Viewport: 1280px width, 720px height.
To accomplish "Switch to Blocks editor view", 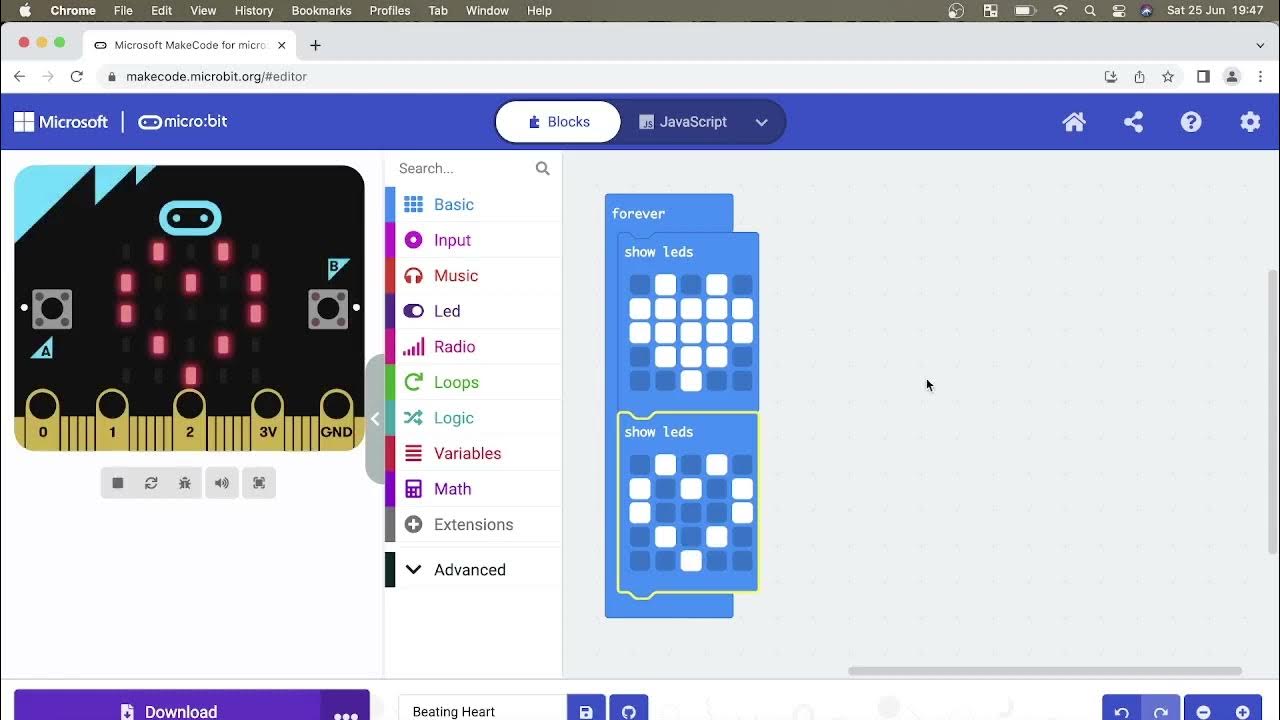I will coord(559,122).
